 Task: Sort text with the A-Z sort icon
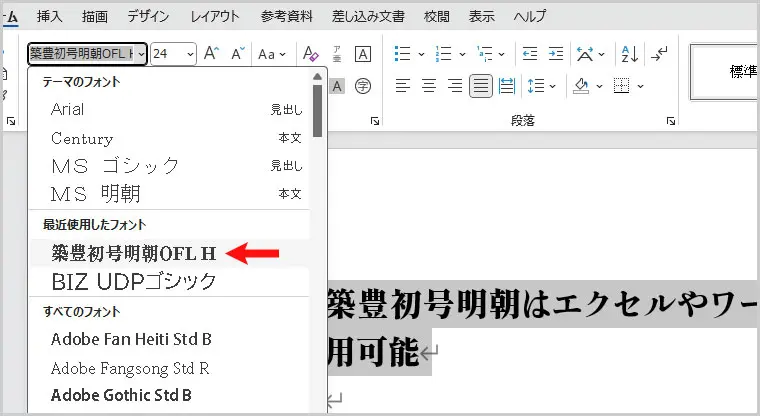click(x=630, y=54)
